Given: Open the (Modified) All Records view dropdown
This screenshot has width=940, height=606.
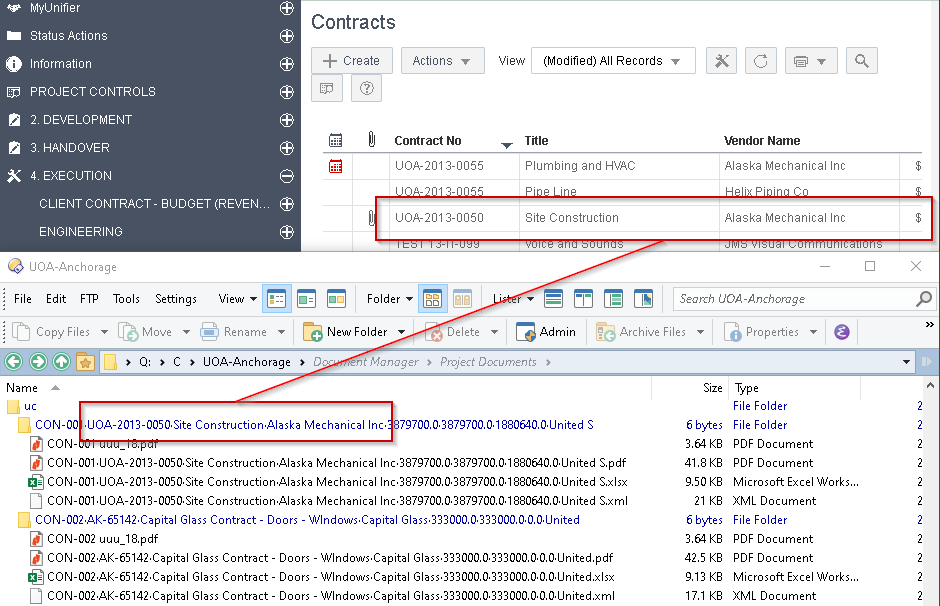Looking at the screenshot, I should coord(613,60).
